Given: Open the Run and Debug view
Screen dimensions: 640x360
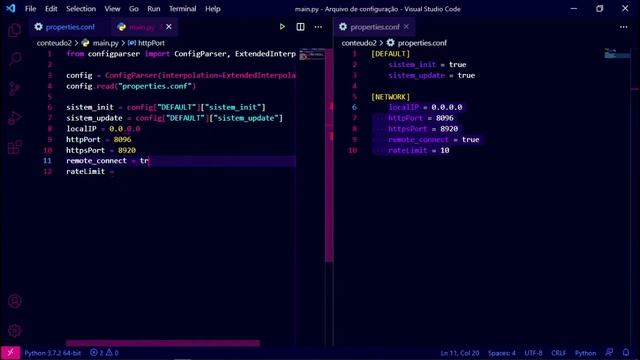Looking at the screenshot, I should [x=15, y=118].
